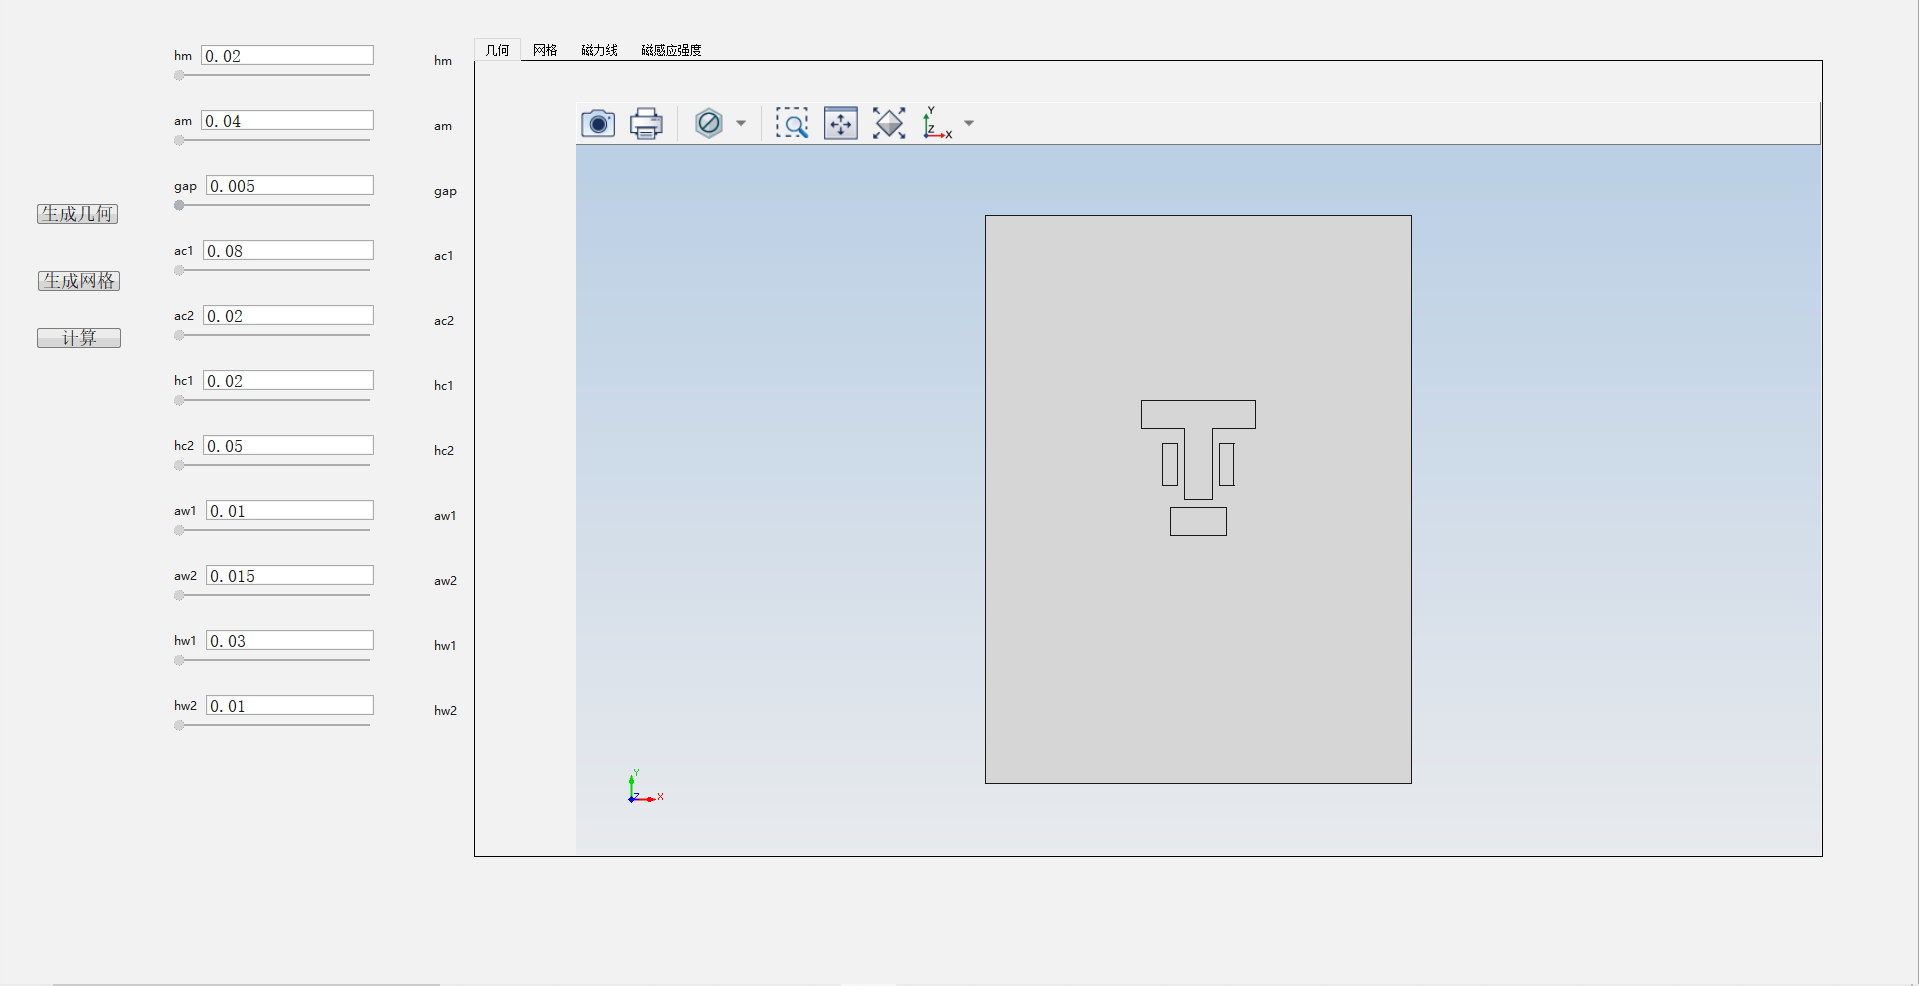
Task: Select the right coil rectangle in geometry
Action: pos(1227,465)
